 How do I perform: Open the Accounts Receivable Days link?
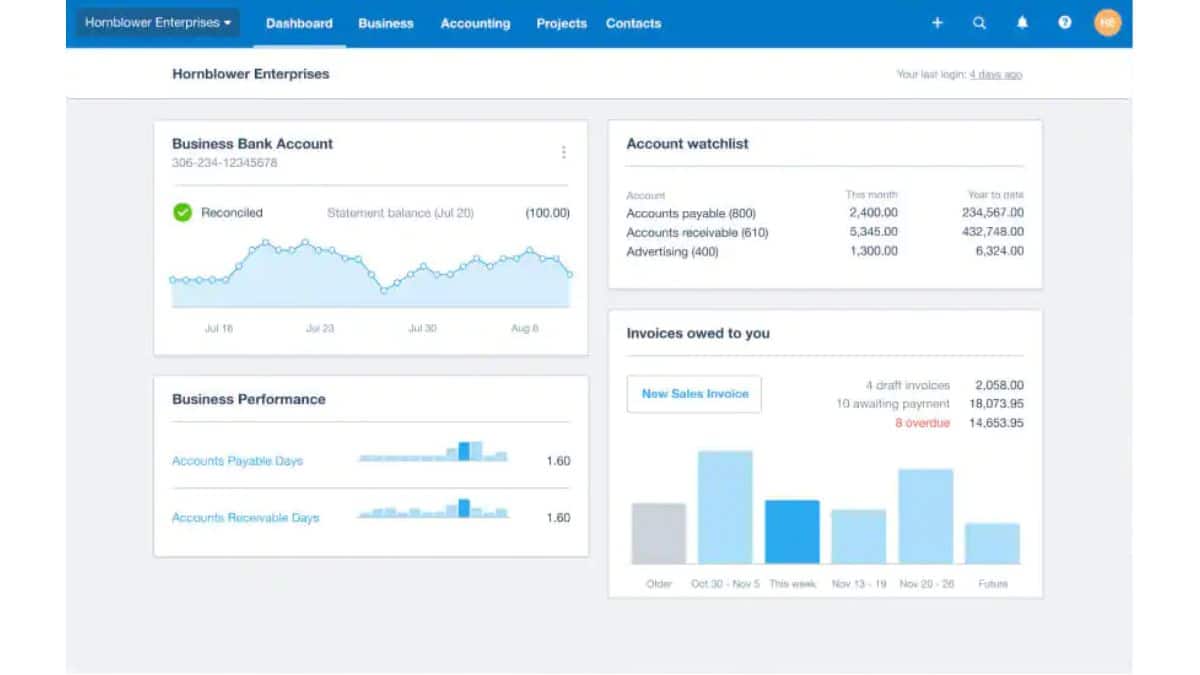245,518
